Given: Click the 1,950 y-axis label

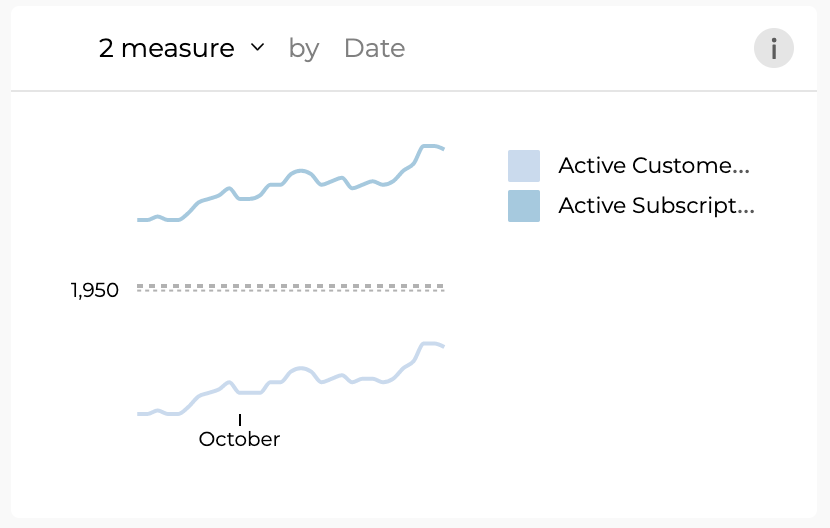Looking at the screenshot, I should (95, 290).
